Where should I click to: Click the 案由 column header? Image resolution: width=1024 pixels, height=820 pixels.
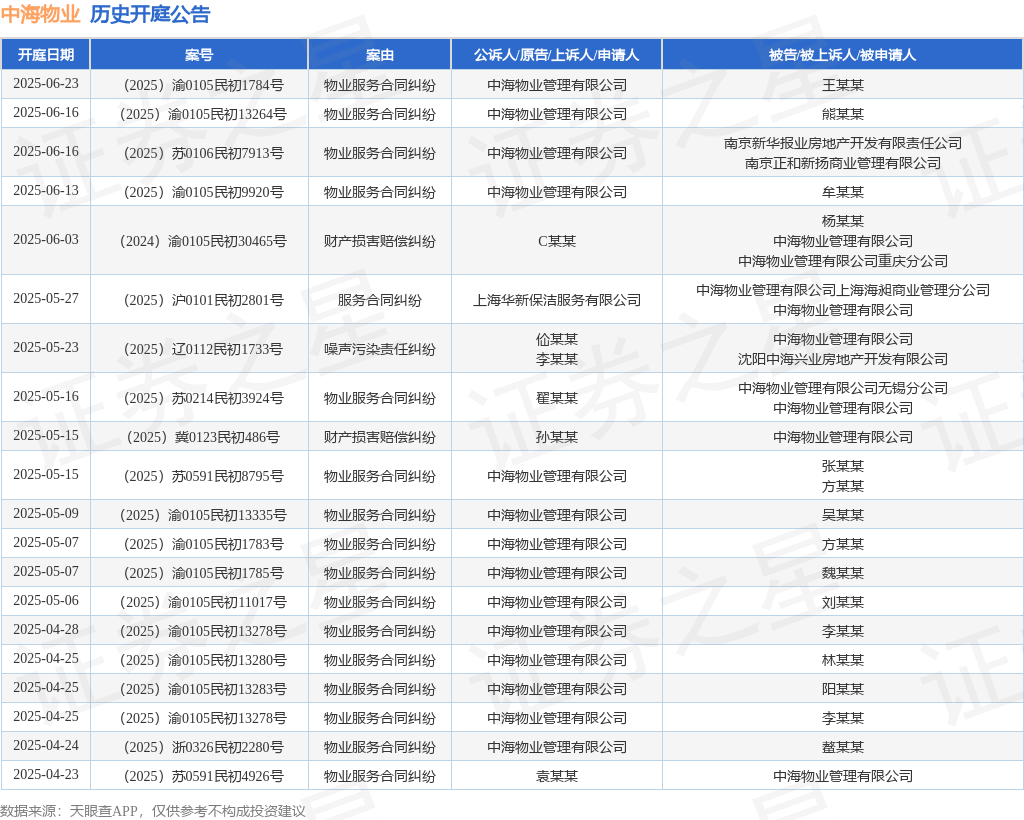pos(379,55)
